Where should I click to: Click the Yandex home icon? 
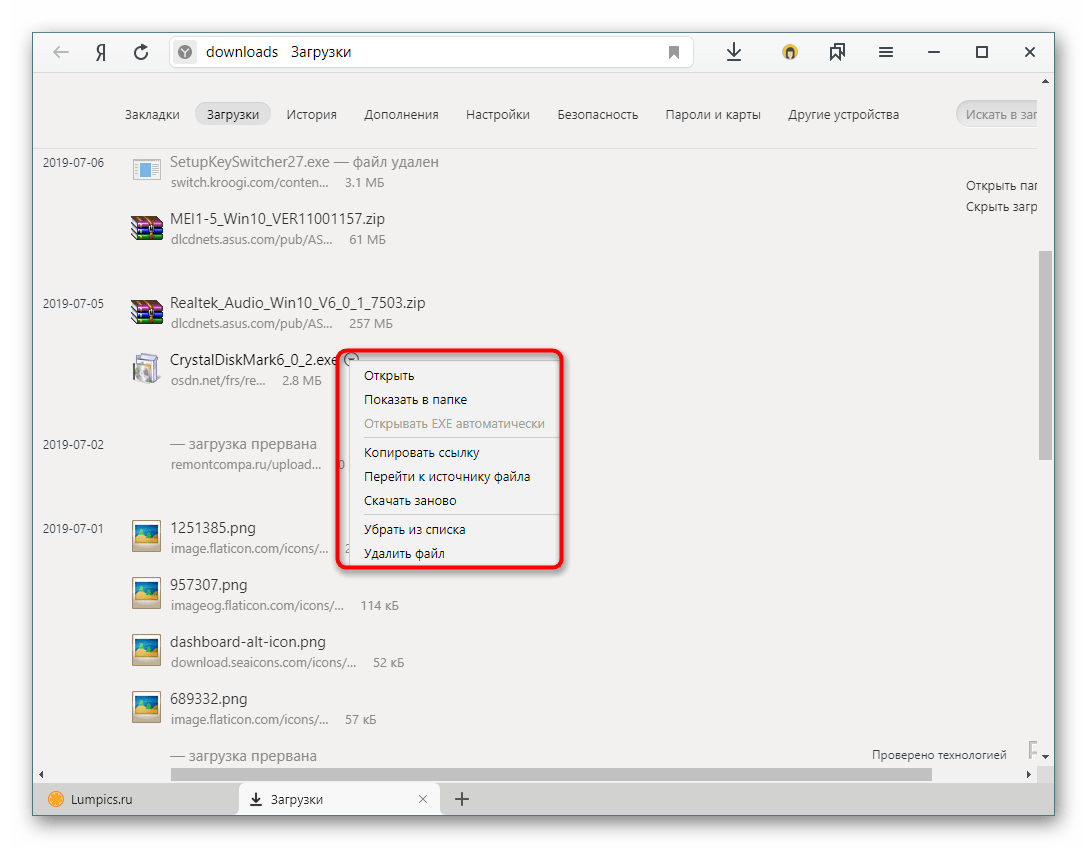(101, 52)
